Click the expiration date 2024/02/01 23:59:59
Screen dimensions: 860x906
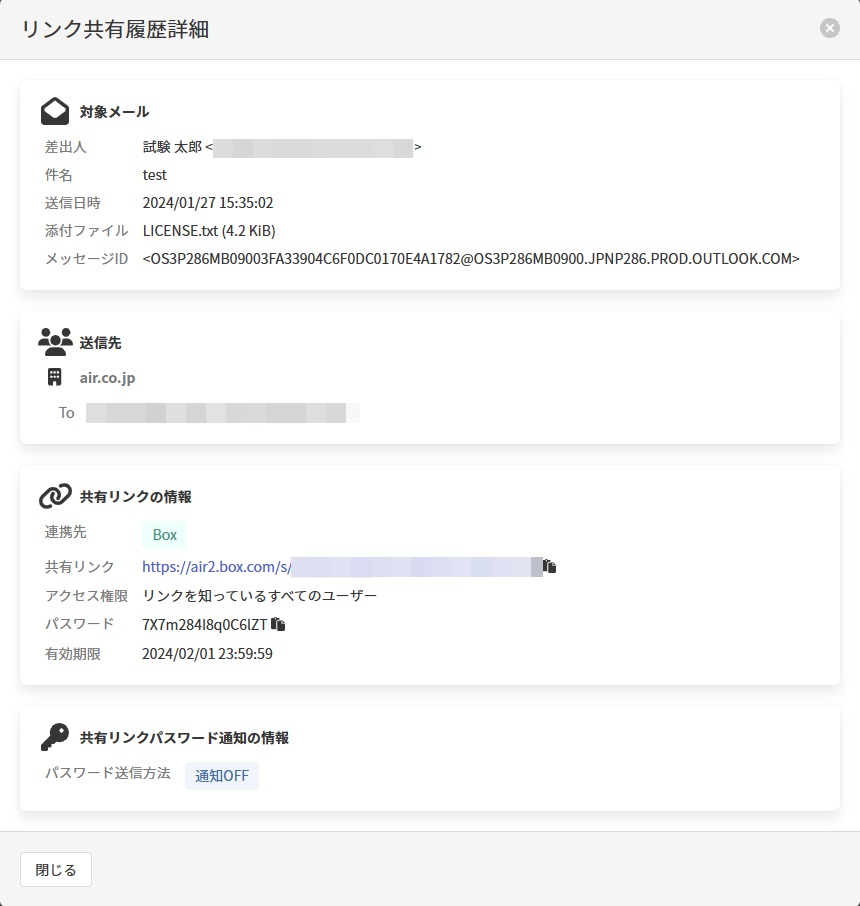pos(208,654)
